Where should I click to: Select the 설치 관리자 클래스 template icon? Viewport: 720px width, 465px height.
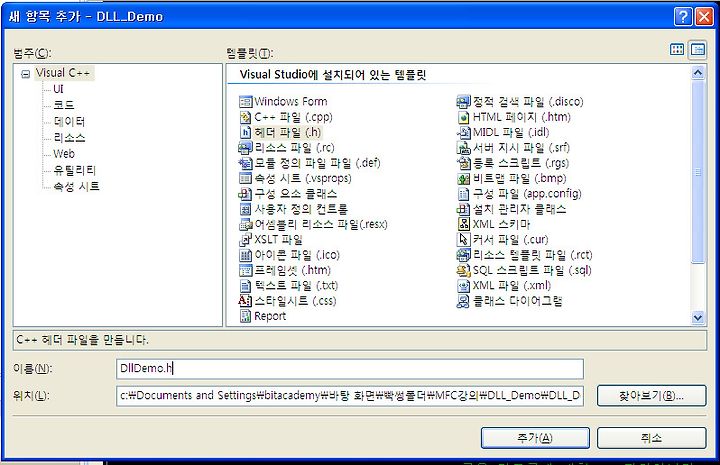(x=464, y=209)
